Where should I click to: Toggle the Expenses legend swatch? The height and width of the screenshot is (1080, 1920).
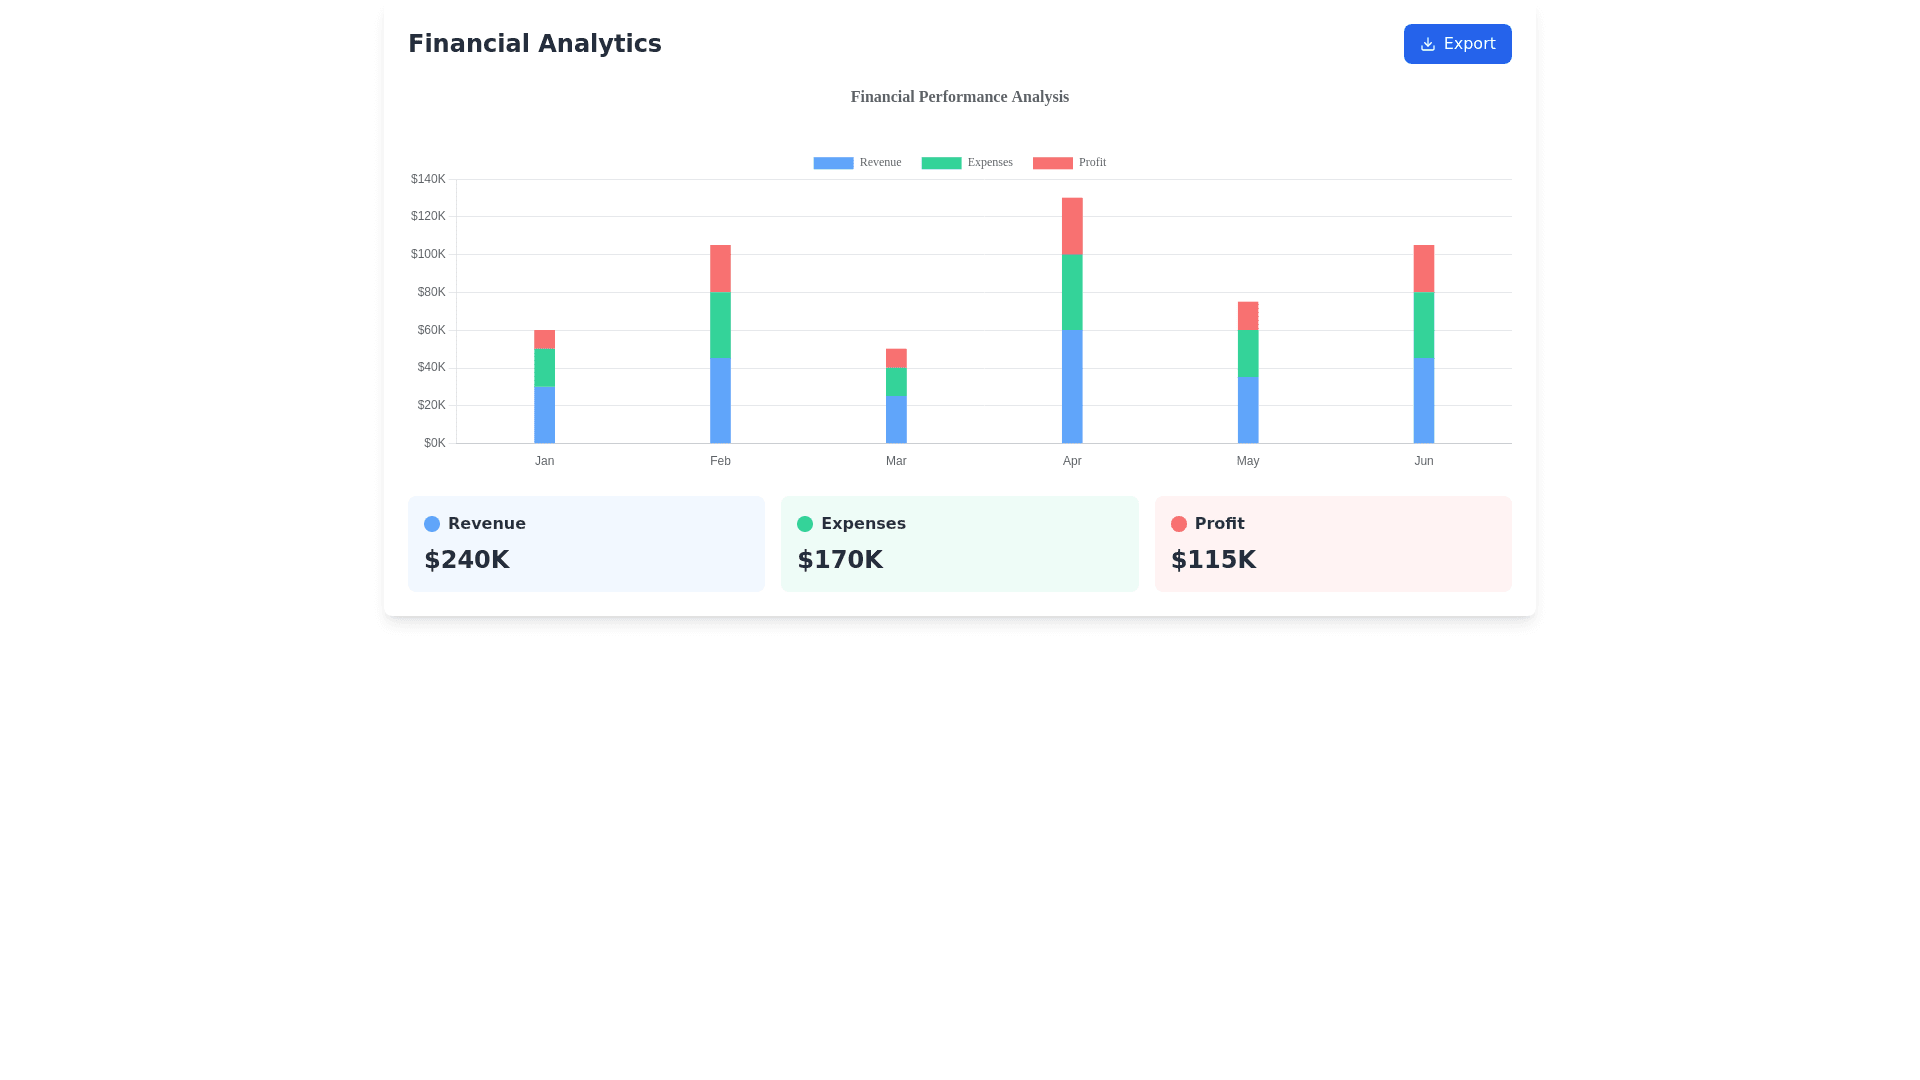coord(941,163)
